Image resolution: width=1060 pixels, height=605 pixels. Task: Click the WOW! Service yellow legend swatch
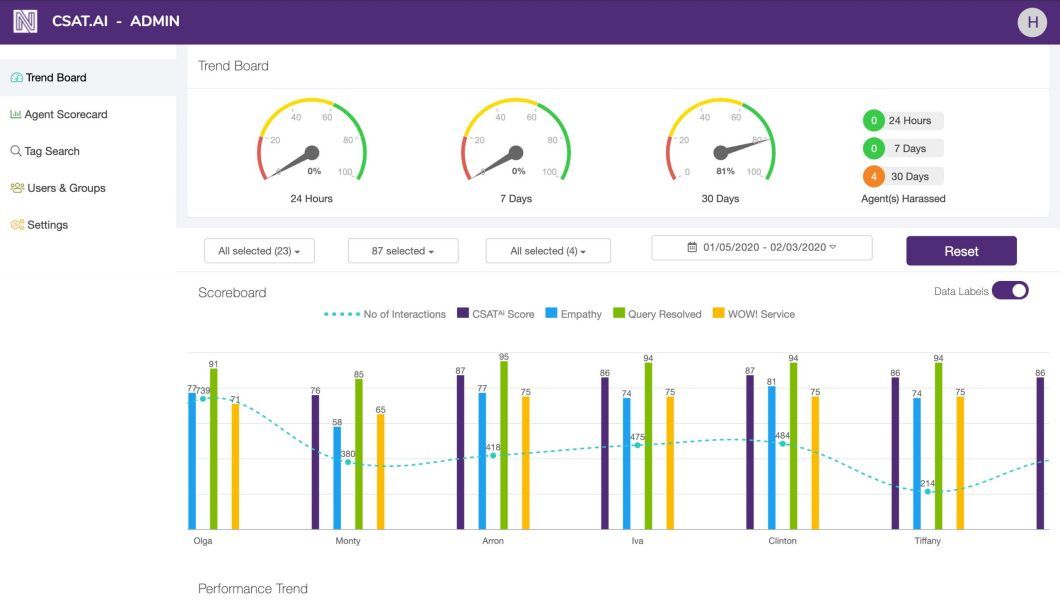tap(718, 313)
